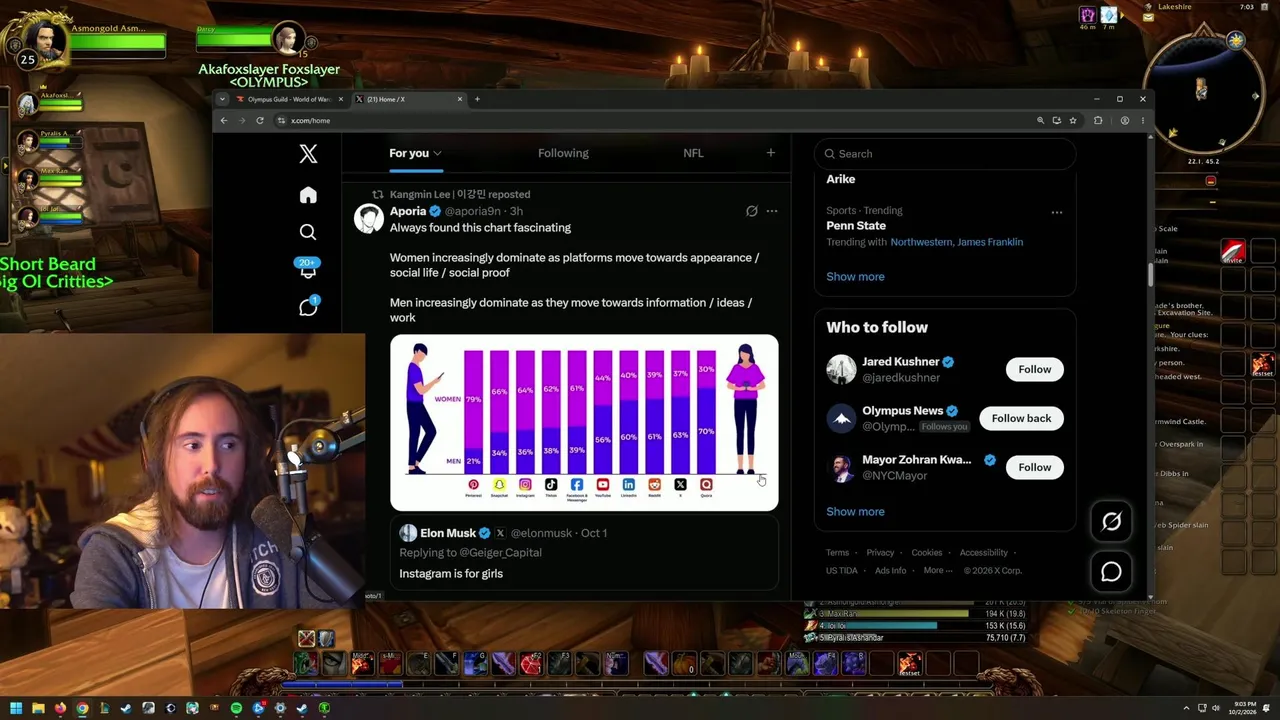View site information icon beside URL

[281, 120]
